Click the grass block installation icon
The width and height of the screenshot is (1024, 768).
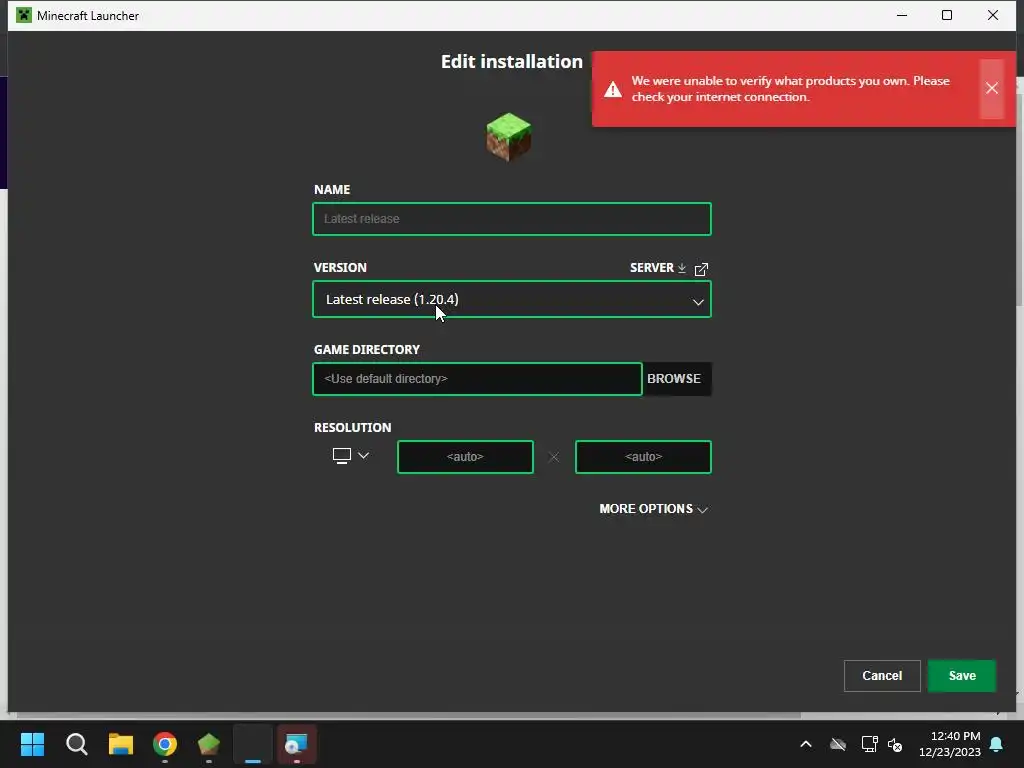(x=509, y=136)
